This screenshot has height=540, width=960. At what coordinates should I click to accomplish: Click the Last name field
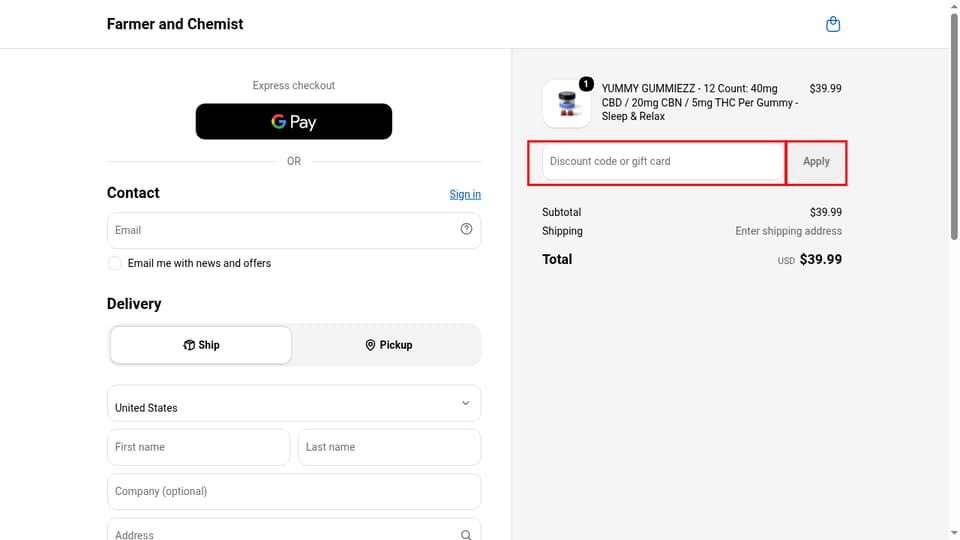(389, 447)
